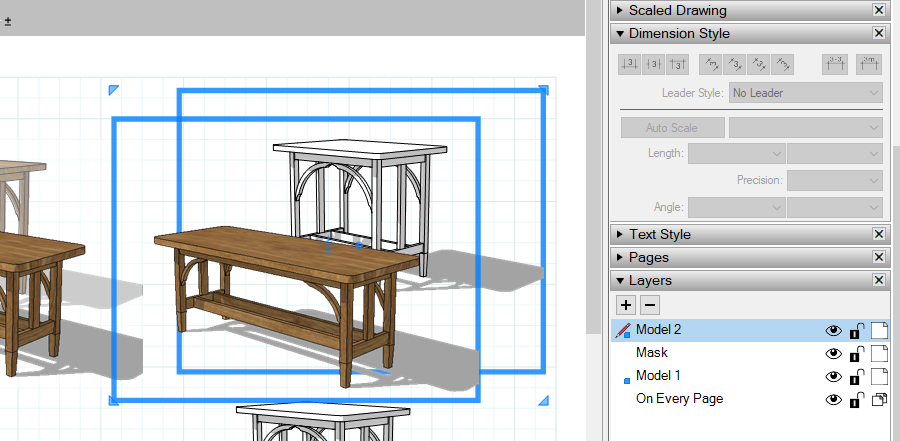Viewport: 900px width, 441px height.
Task: Expand the Pages panel
Action: 619,257
